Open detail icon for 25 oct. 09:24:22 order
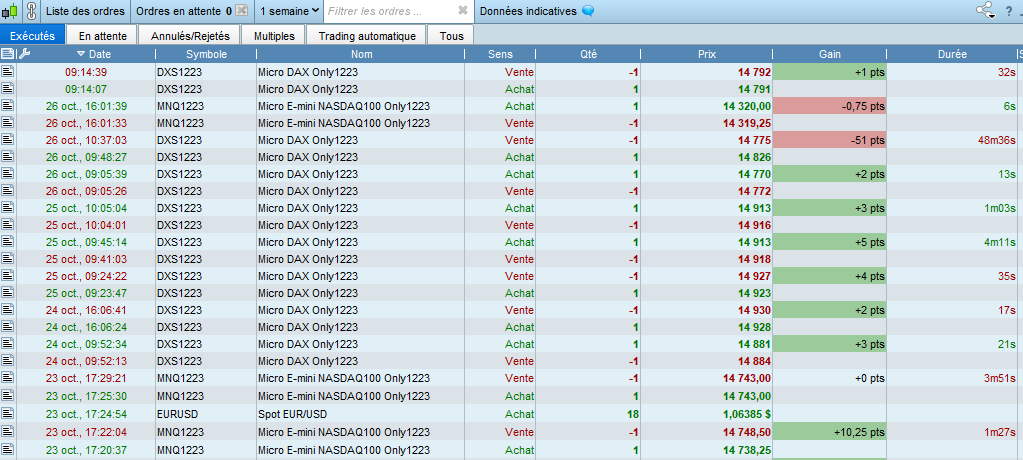1023x460 pixels. [x=8, y=275]
